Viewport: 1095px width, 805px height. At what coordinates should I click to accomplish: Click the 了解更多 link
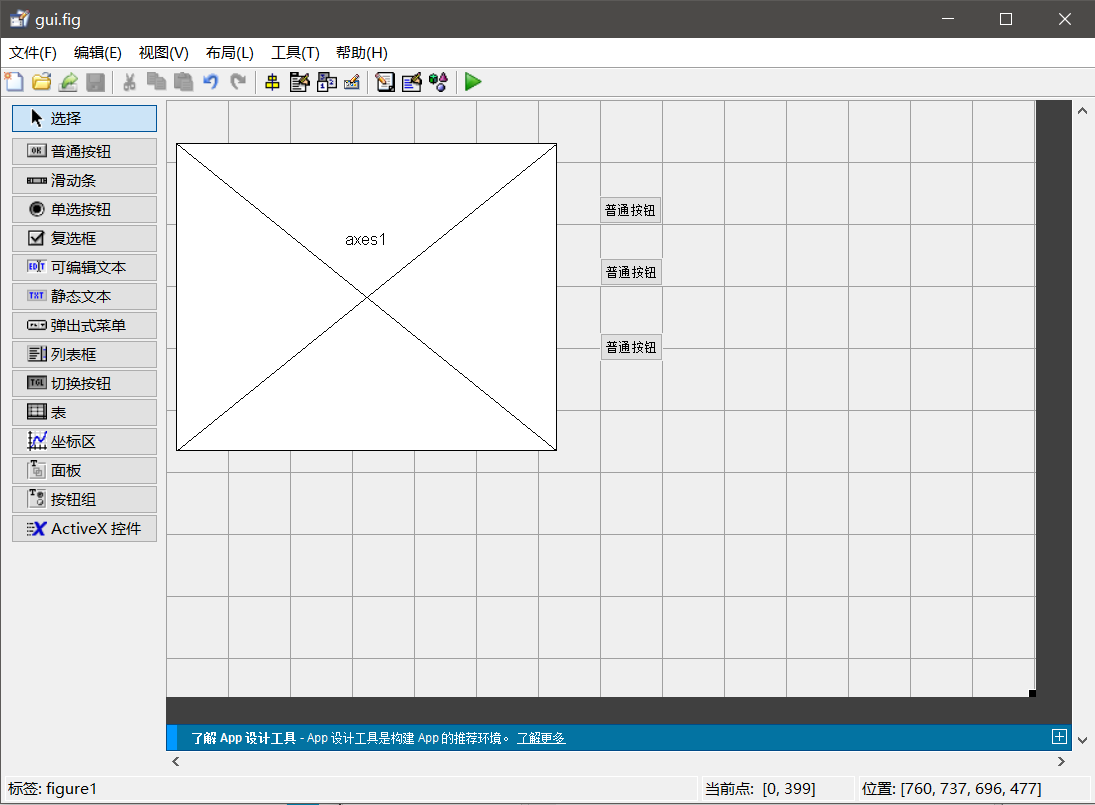541,738
